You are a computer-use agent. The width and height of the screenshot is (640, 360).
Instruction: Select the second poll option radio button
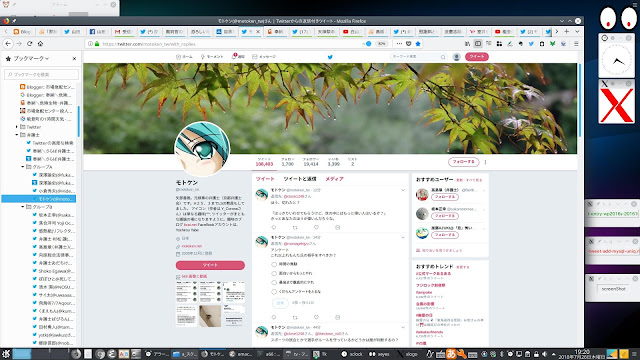274,273
